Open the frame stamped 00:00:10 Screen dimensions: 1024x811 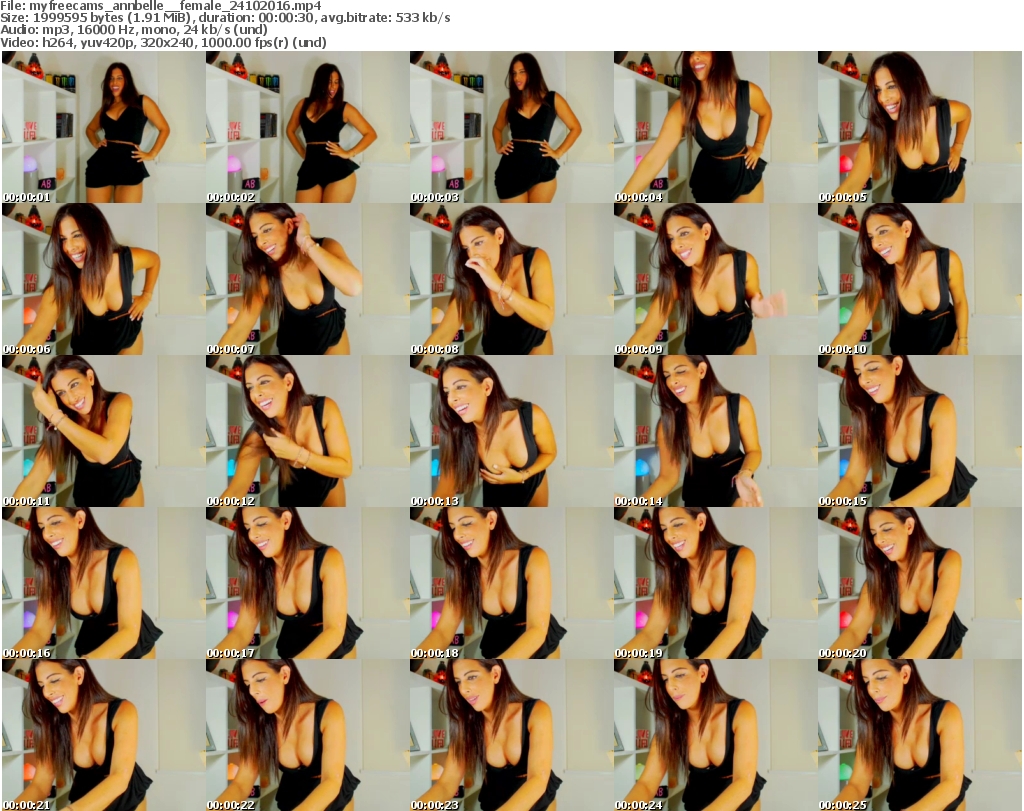pos(919,279)
